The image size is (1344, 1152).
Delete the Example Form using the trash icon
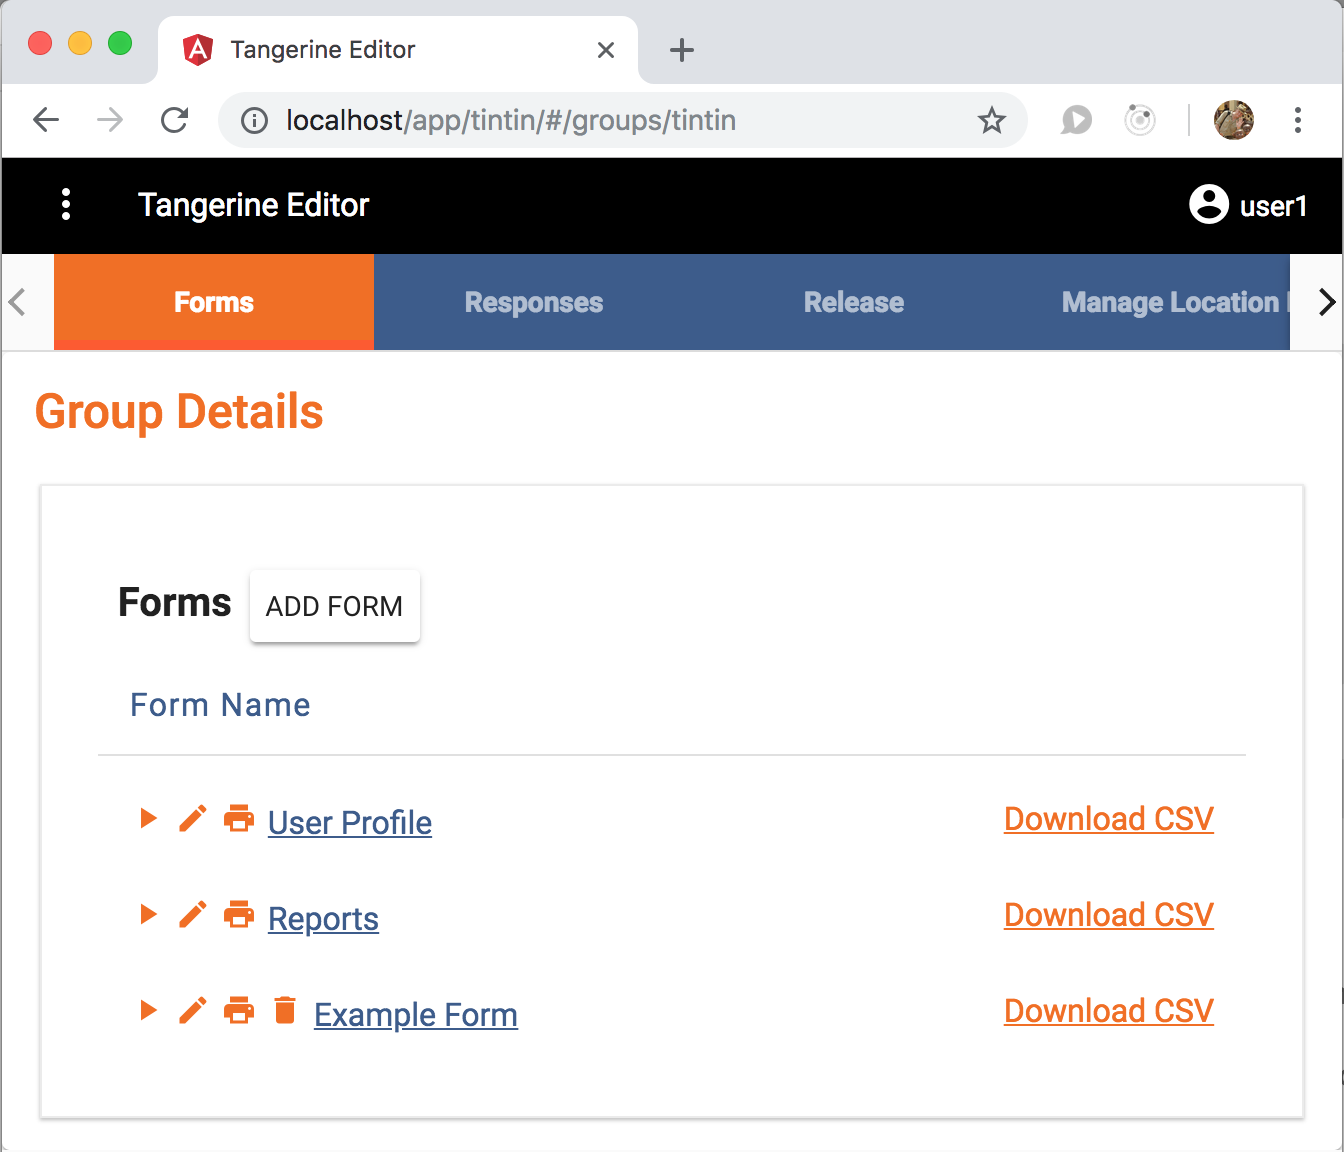point(285,1010)
